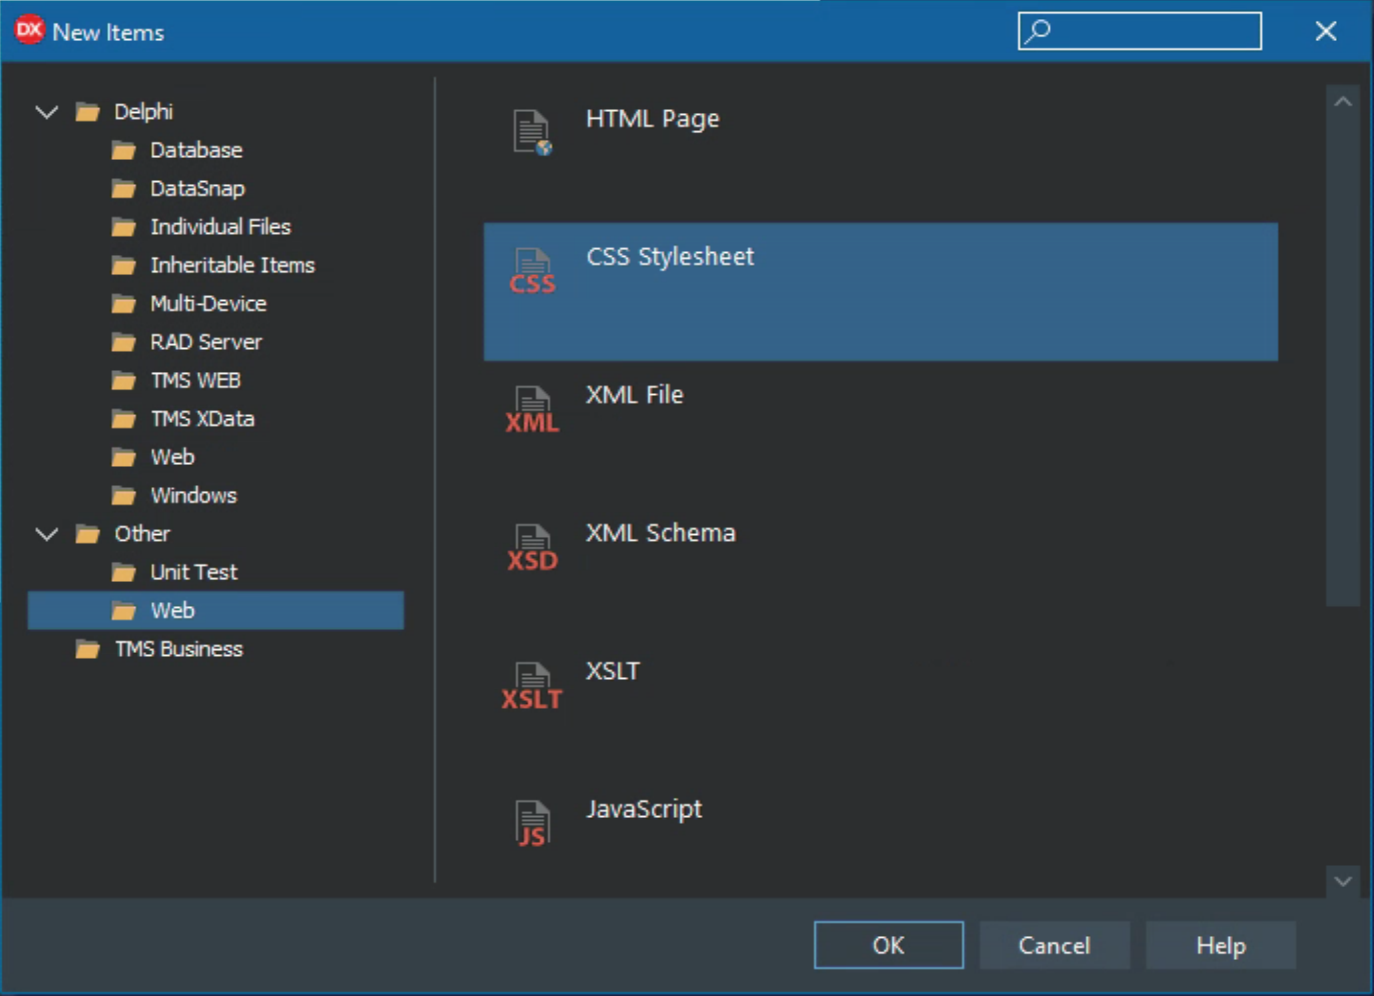Click the Unit Test folder icon
Screen dimensions: 1374x996
pyautogui.click(x=124, y=573)
